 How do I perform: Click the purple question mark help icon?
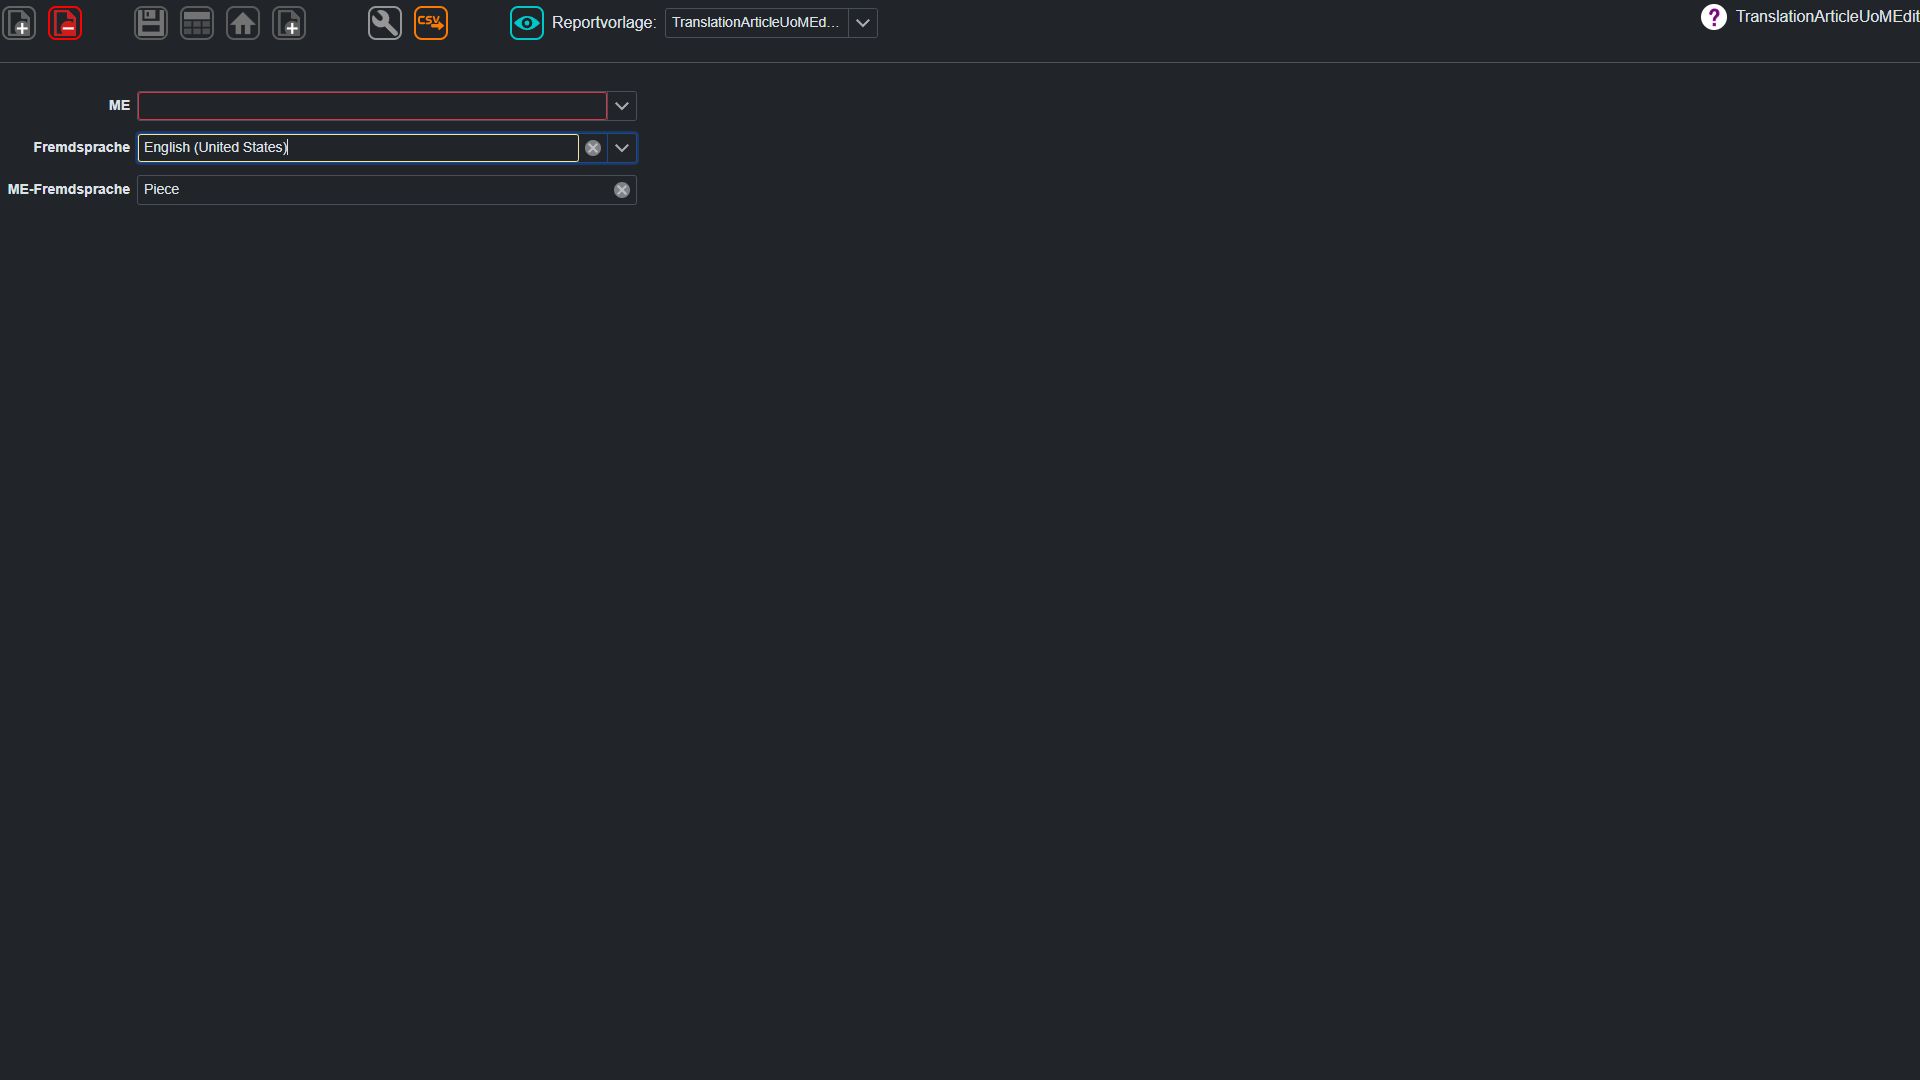click(x=1713, y=17)
